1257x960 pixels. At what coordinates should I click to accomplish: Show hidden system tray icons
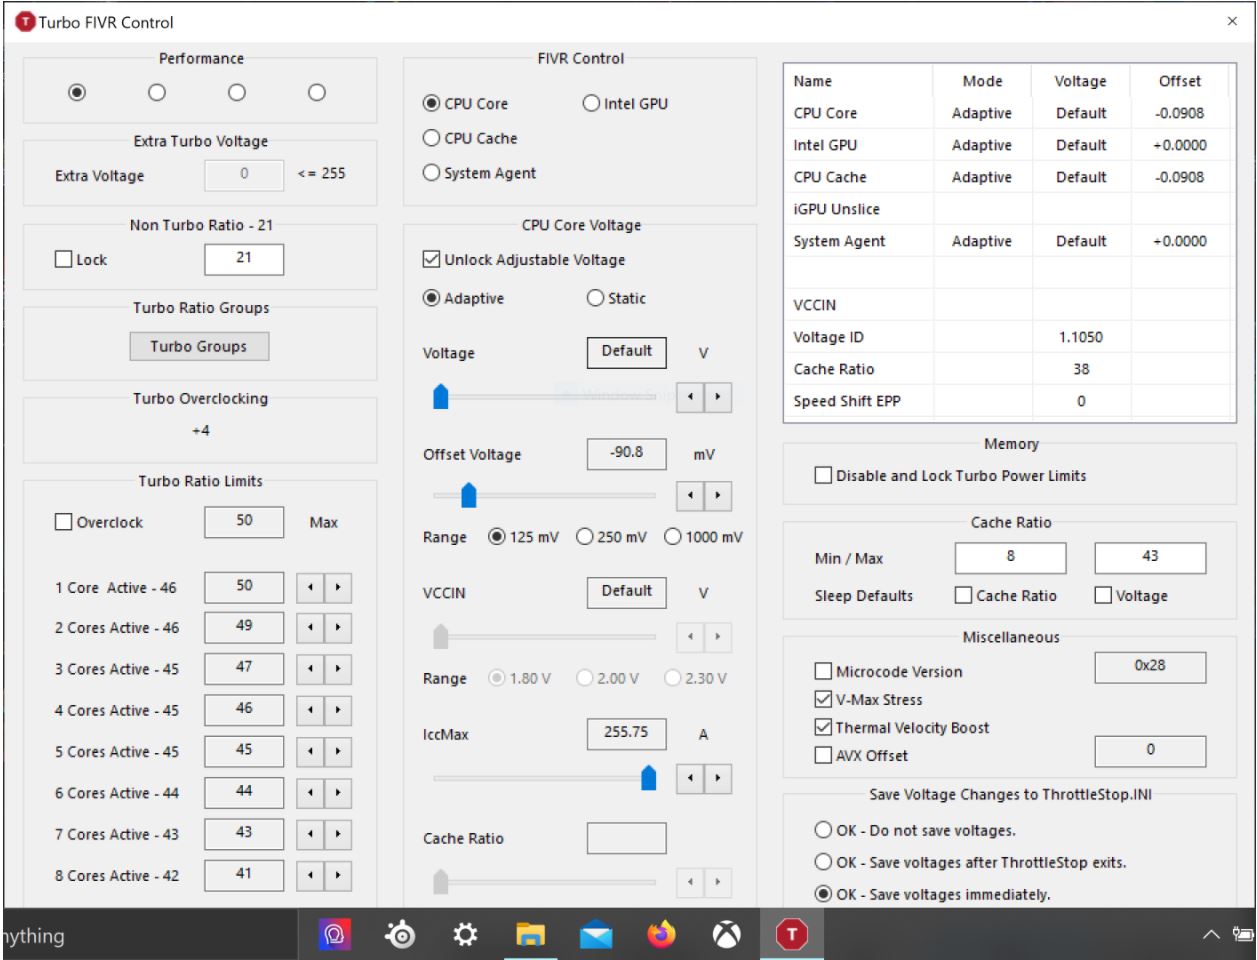[1211, 935]
